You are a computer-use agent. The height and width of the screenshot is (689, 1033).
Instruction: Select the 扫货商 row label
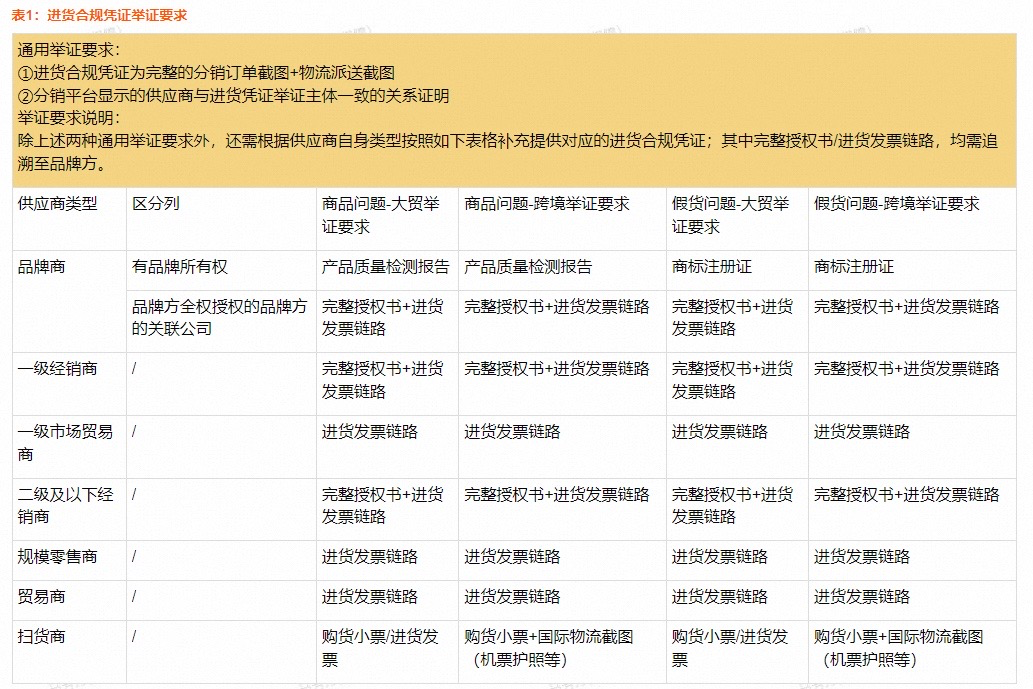(42, 636)
